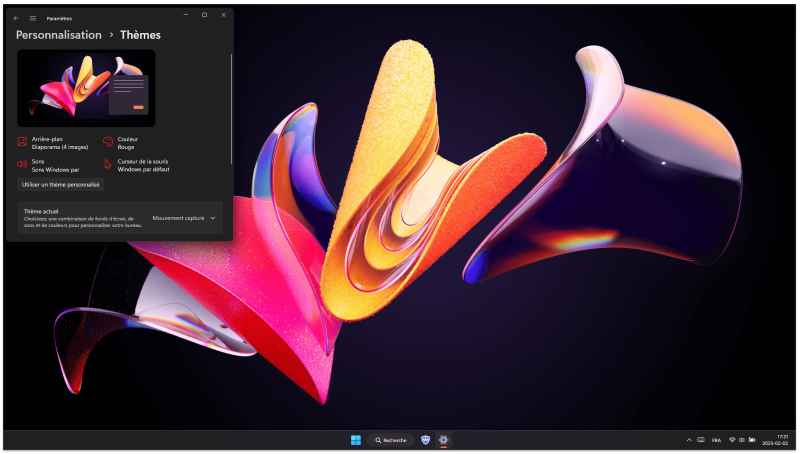Click the theme preview thumbnail
The height and width of the screenshot is (454, 800).
tap(86, 87)
